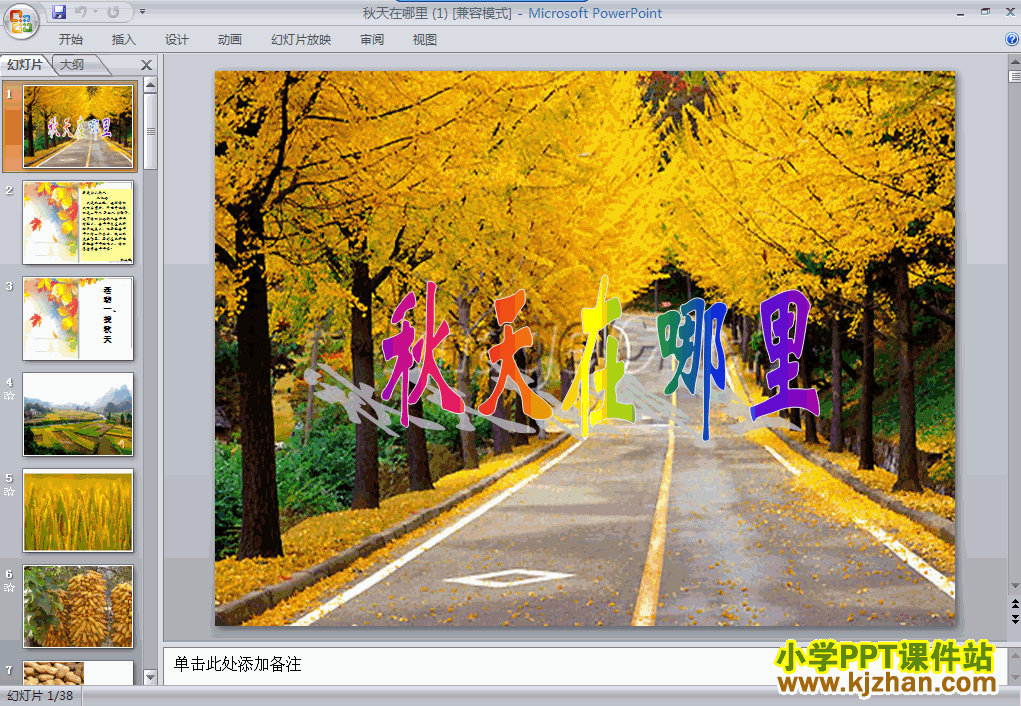Click the animation star icon on slide 5
This screenshot has width=1021, height=706.
[9, 492]
